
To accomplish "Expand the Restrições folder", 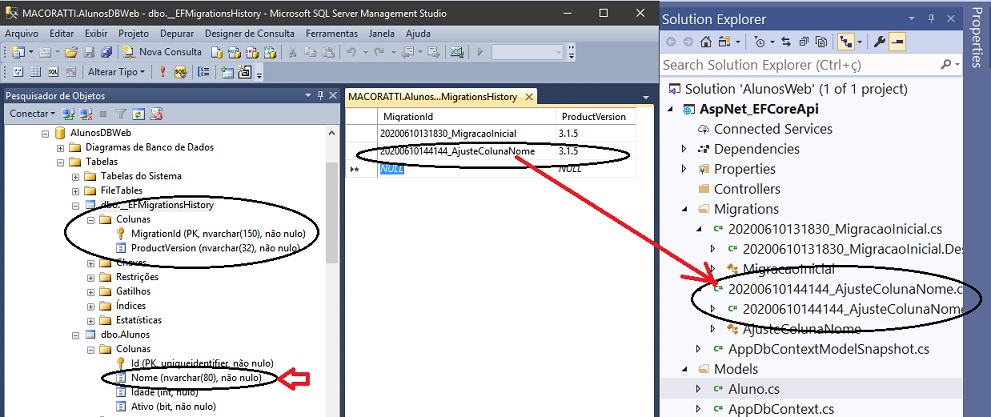I will 90,277.
